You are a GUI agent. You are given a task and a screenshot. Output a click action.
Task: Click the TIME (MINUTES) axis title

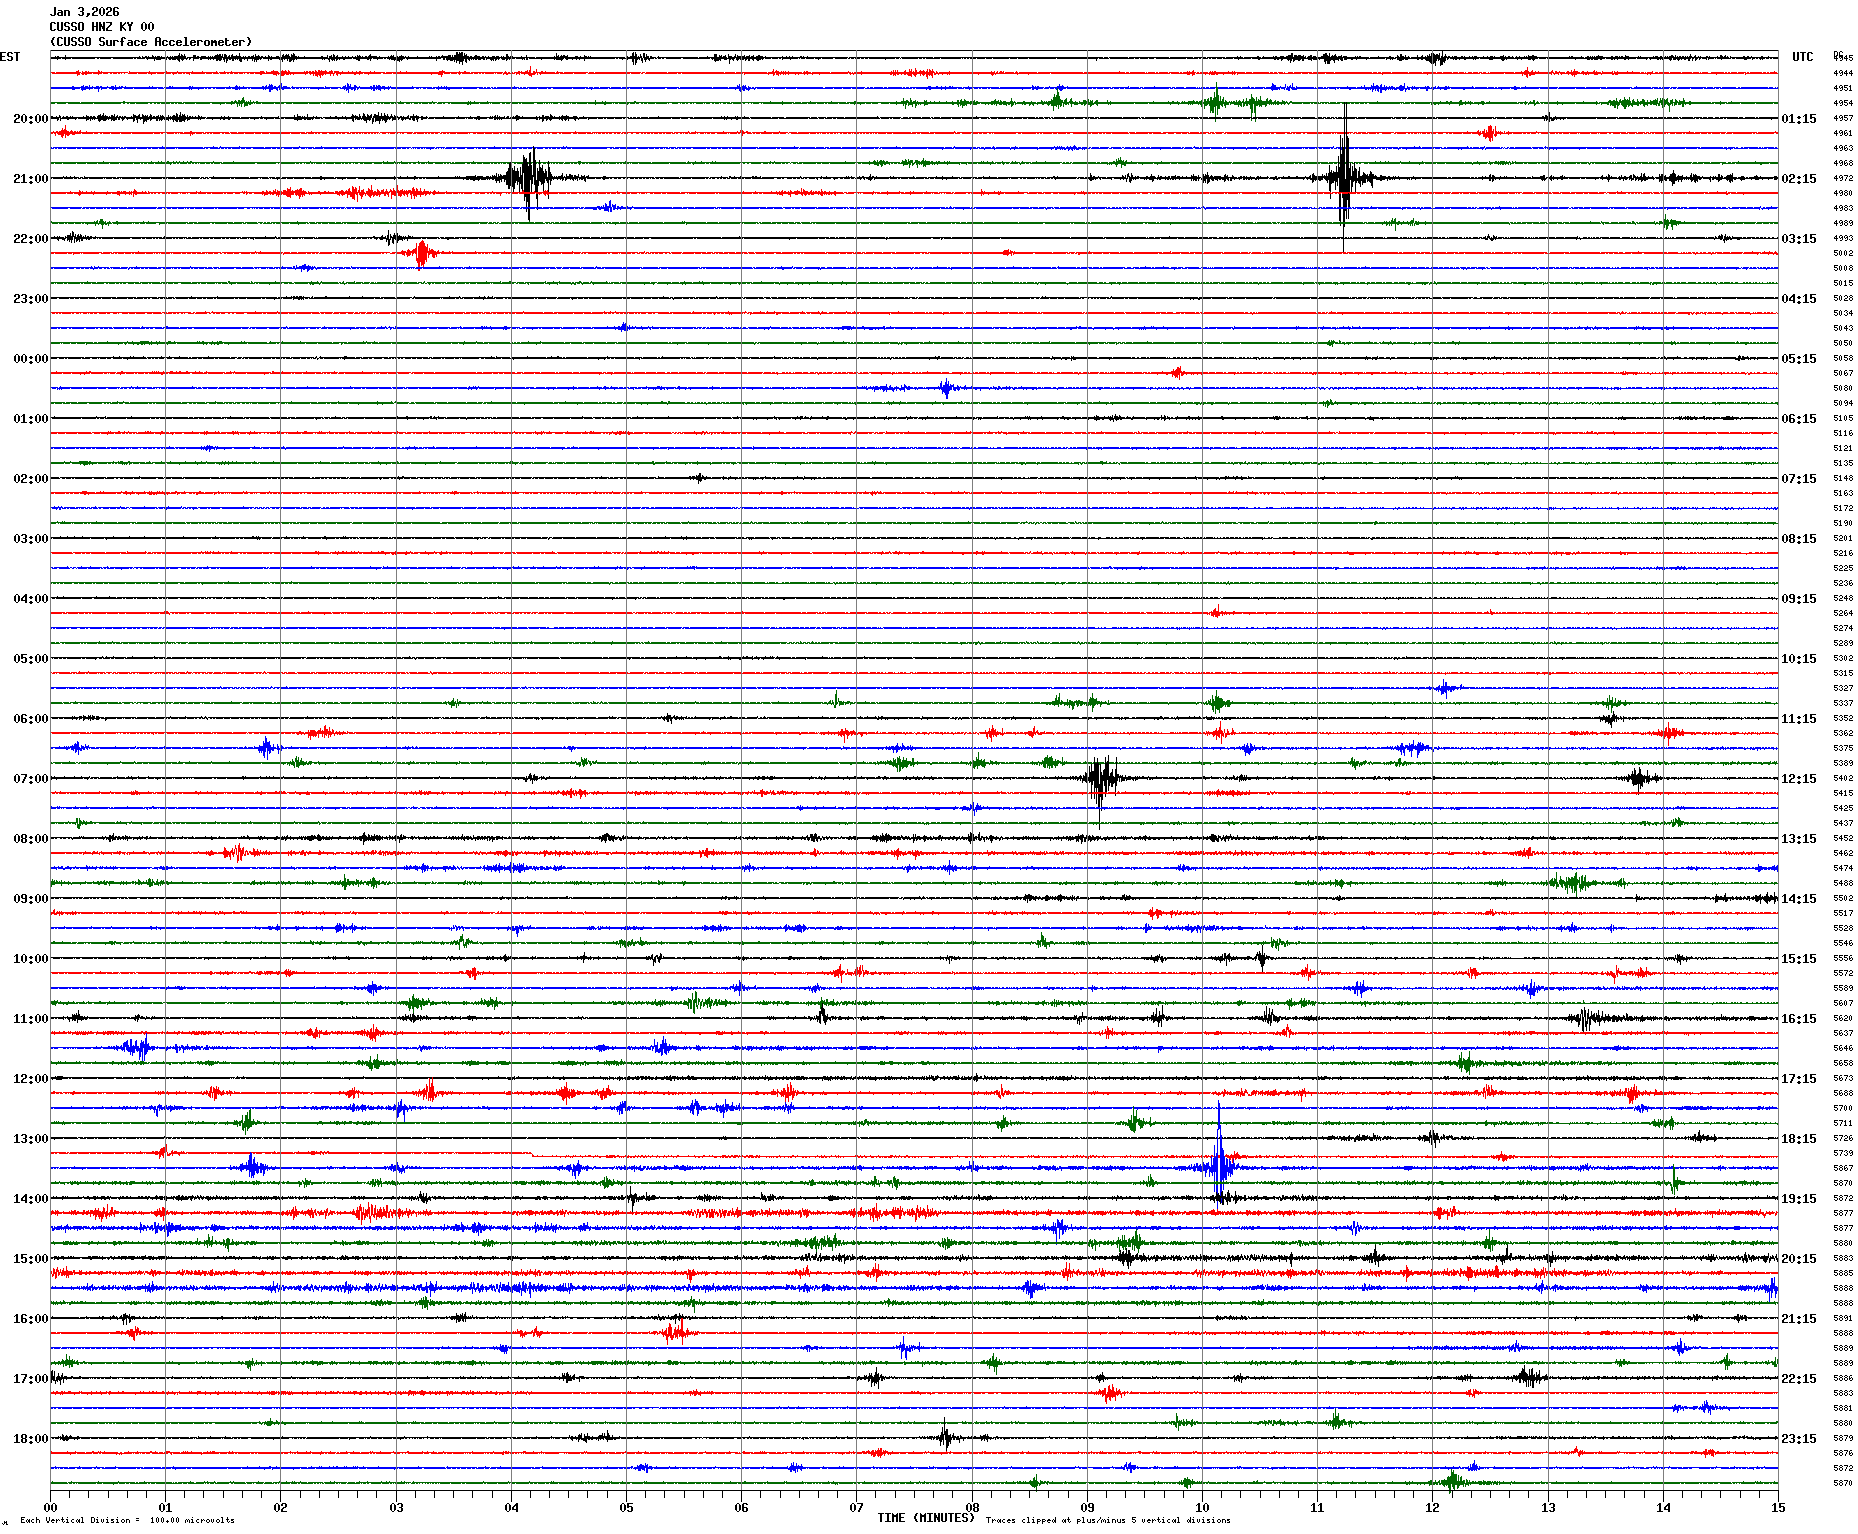tap(925, 1518)
